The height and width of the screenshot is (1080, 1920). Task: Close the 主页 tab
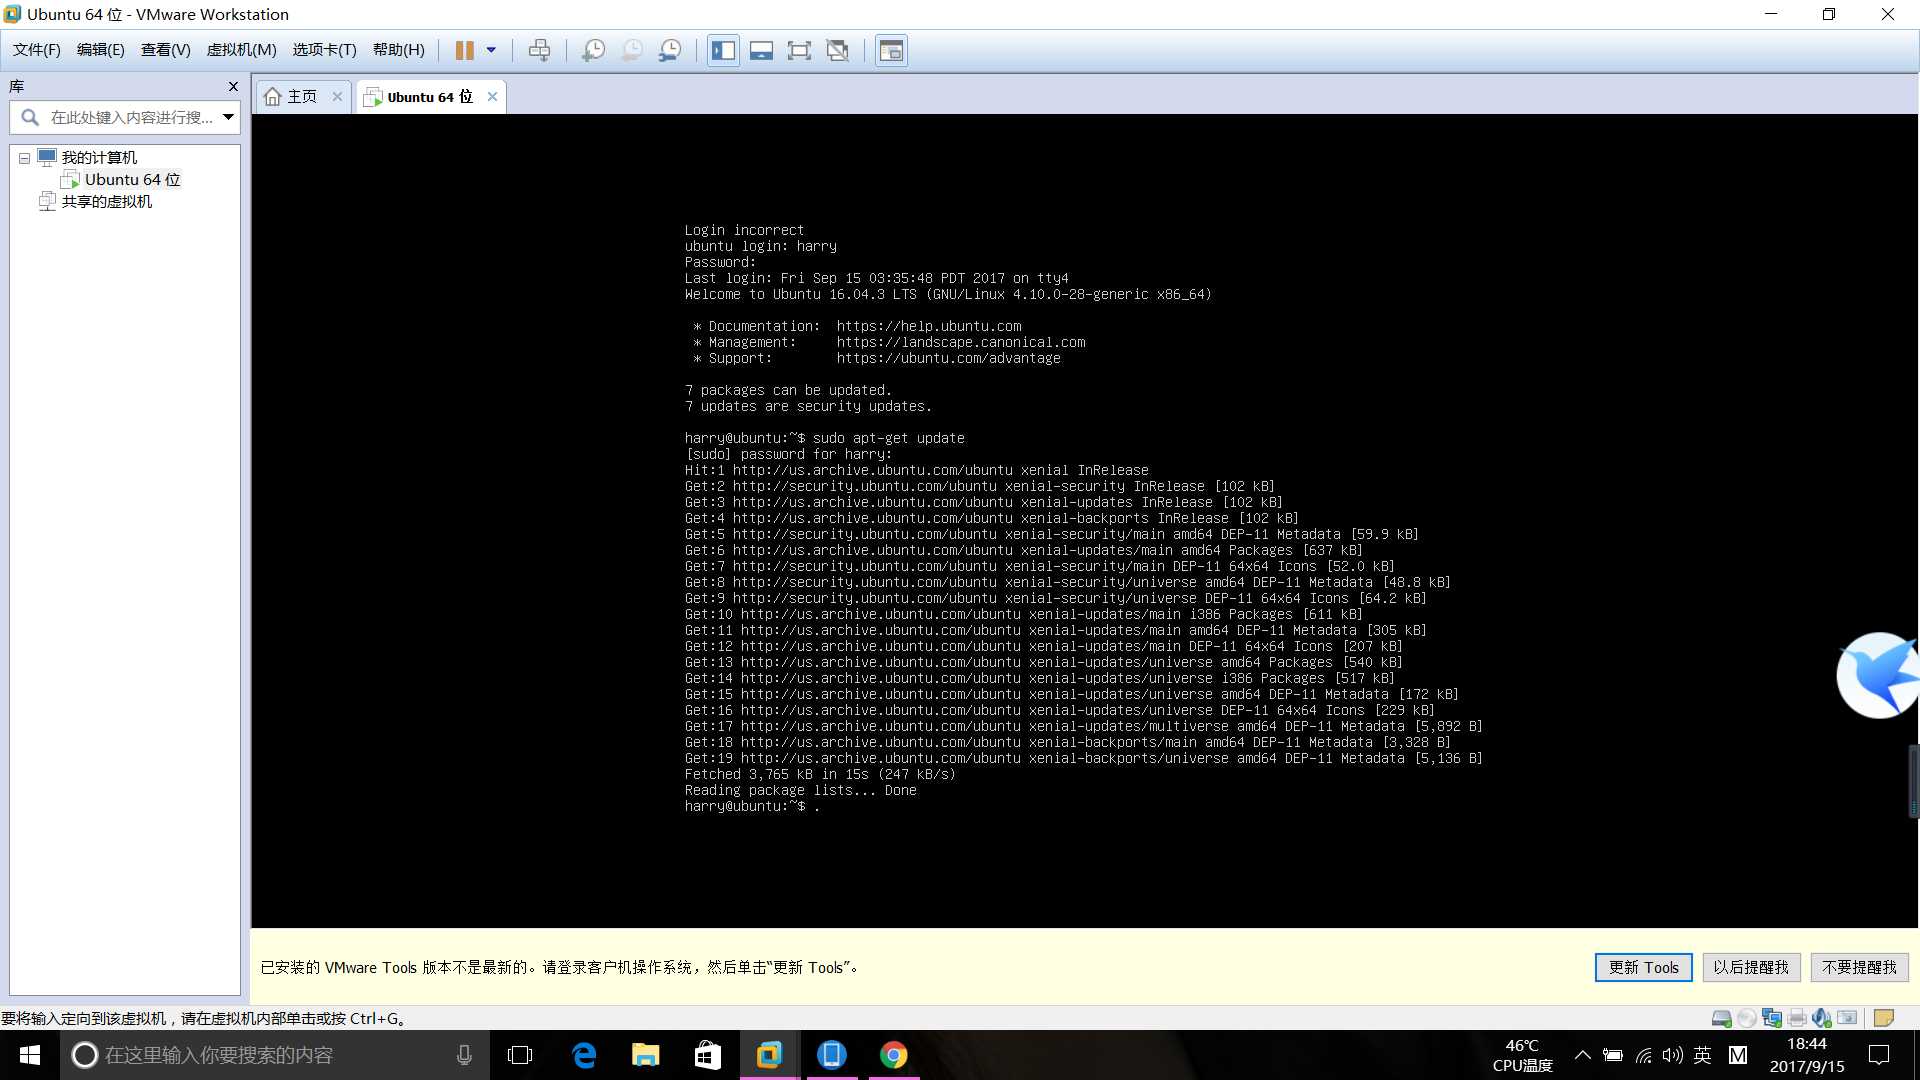(337, 97)
